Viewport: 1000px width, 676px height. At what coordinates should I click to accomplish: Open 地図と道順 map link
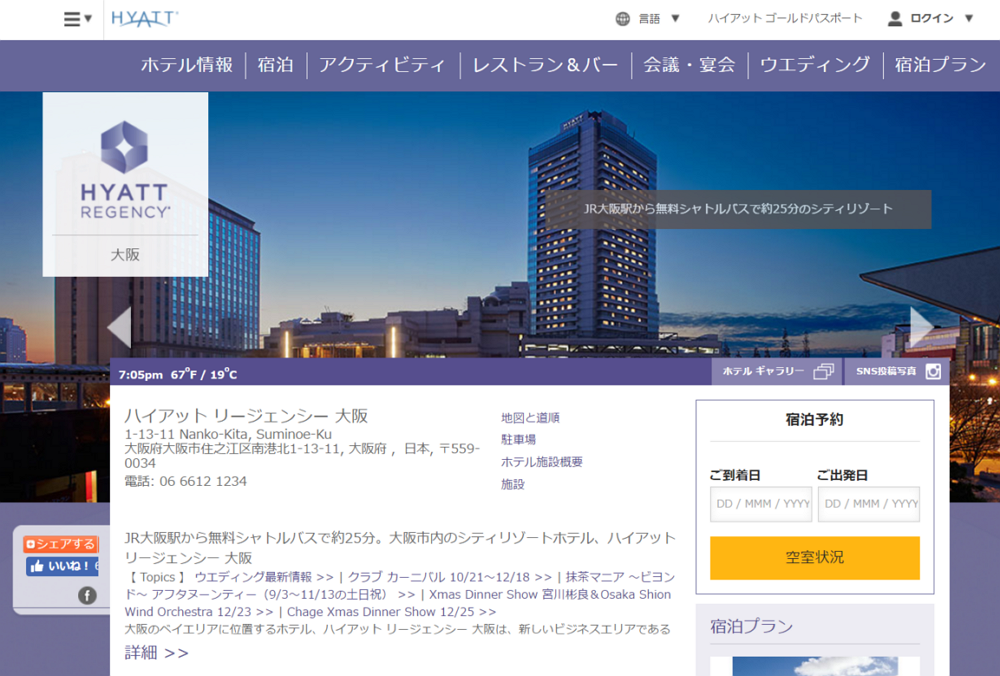[x=530, y=418]
